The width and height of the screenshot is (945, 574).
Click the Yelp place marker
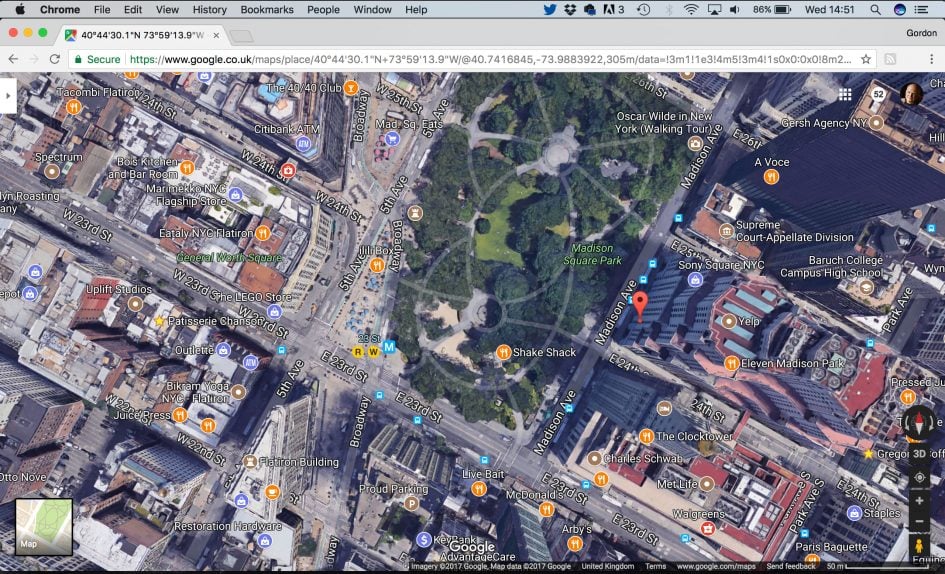(x=729, y=321)
